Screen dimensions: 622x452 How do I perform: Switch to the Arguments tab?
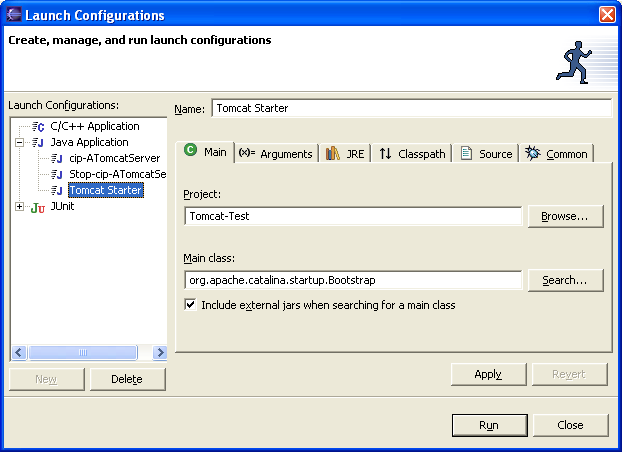tap(276, 154)
